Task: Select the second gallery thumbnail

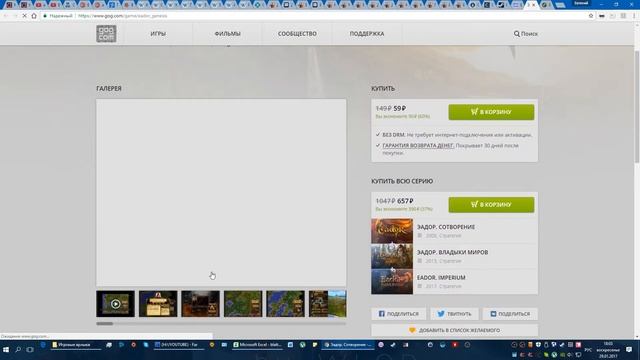Action: 158,304
